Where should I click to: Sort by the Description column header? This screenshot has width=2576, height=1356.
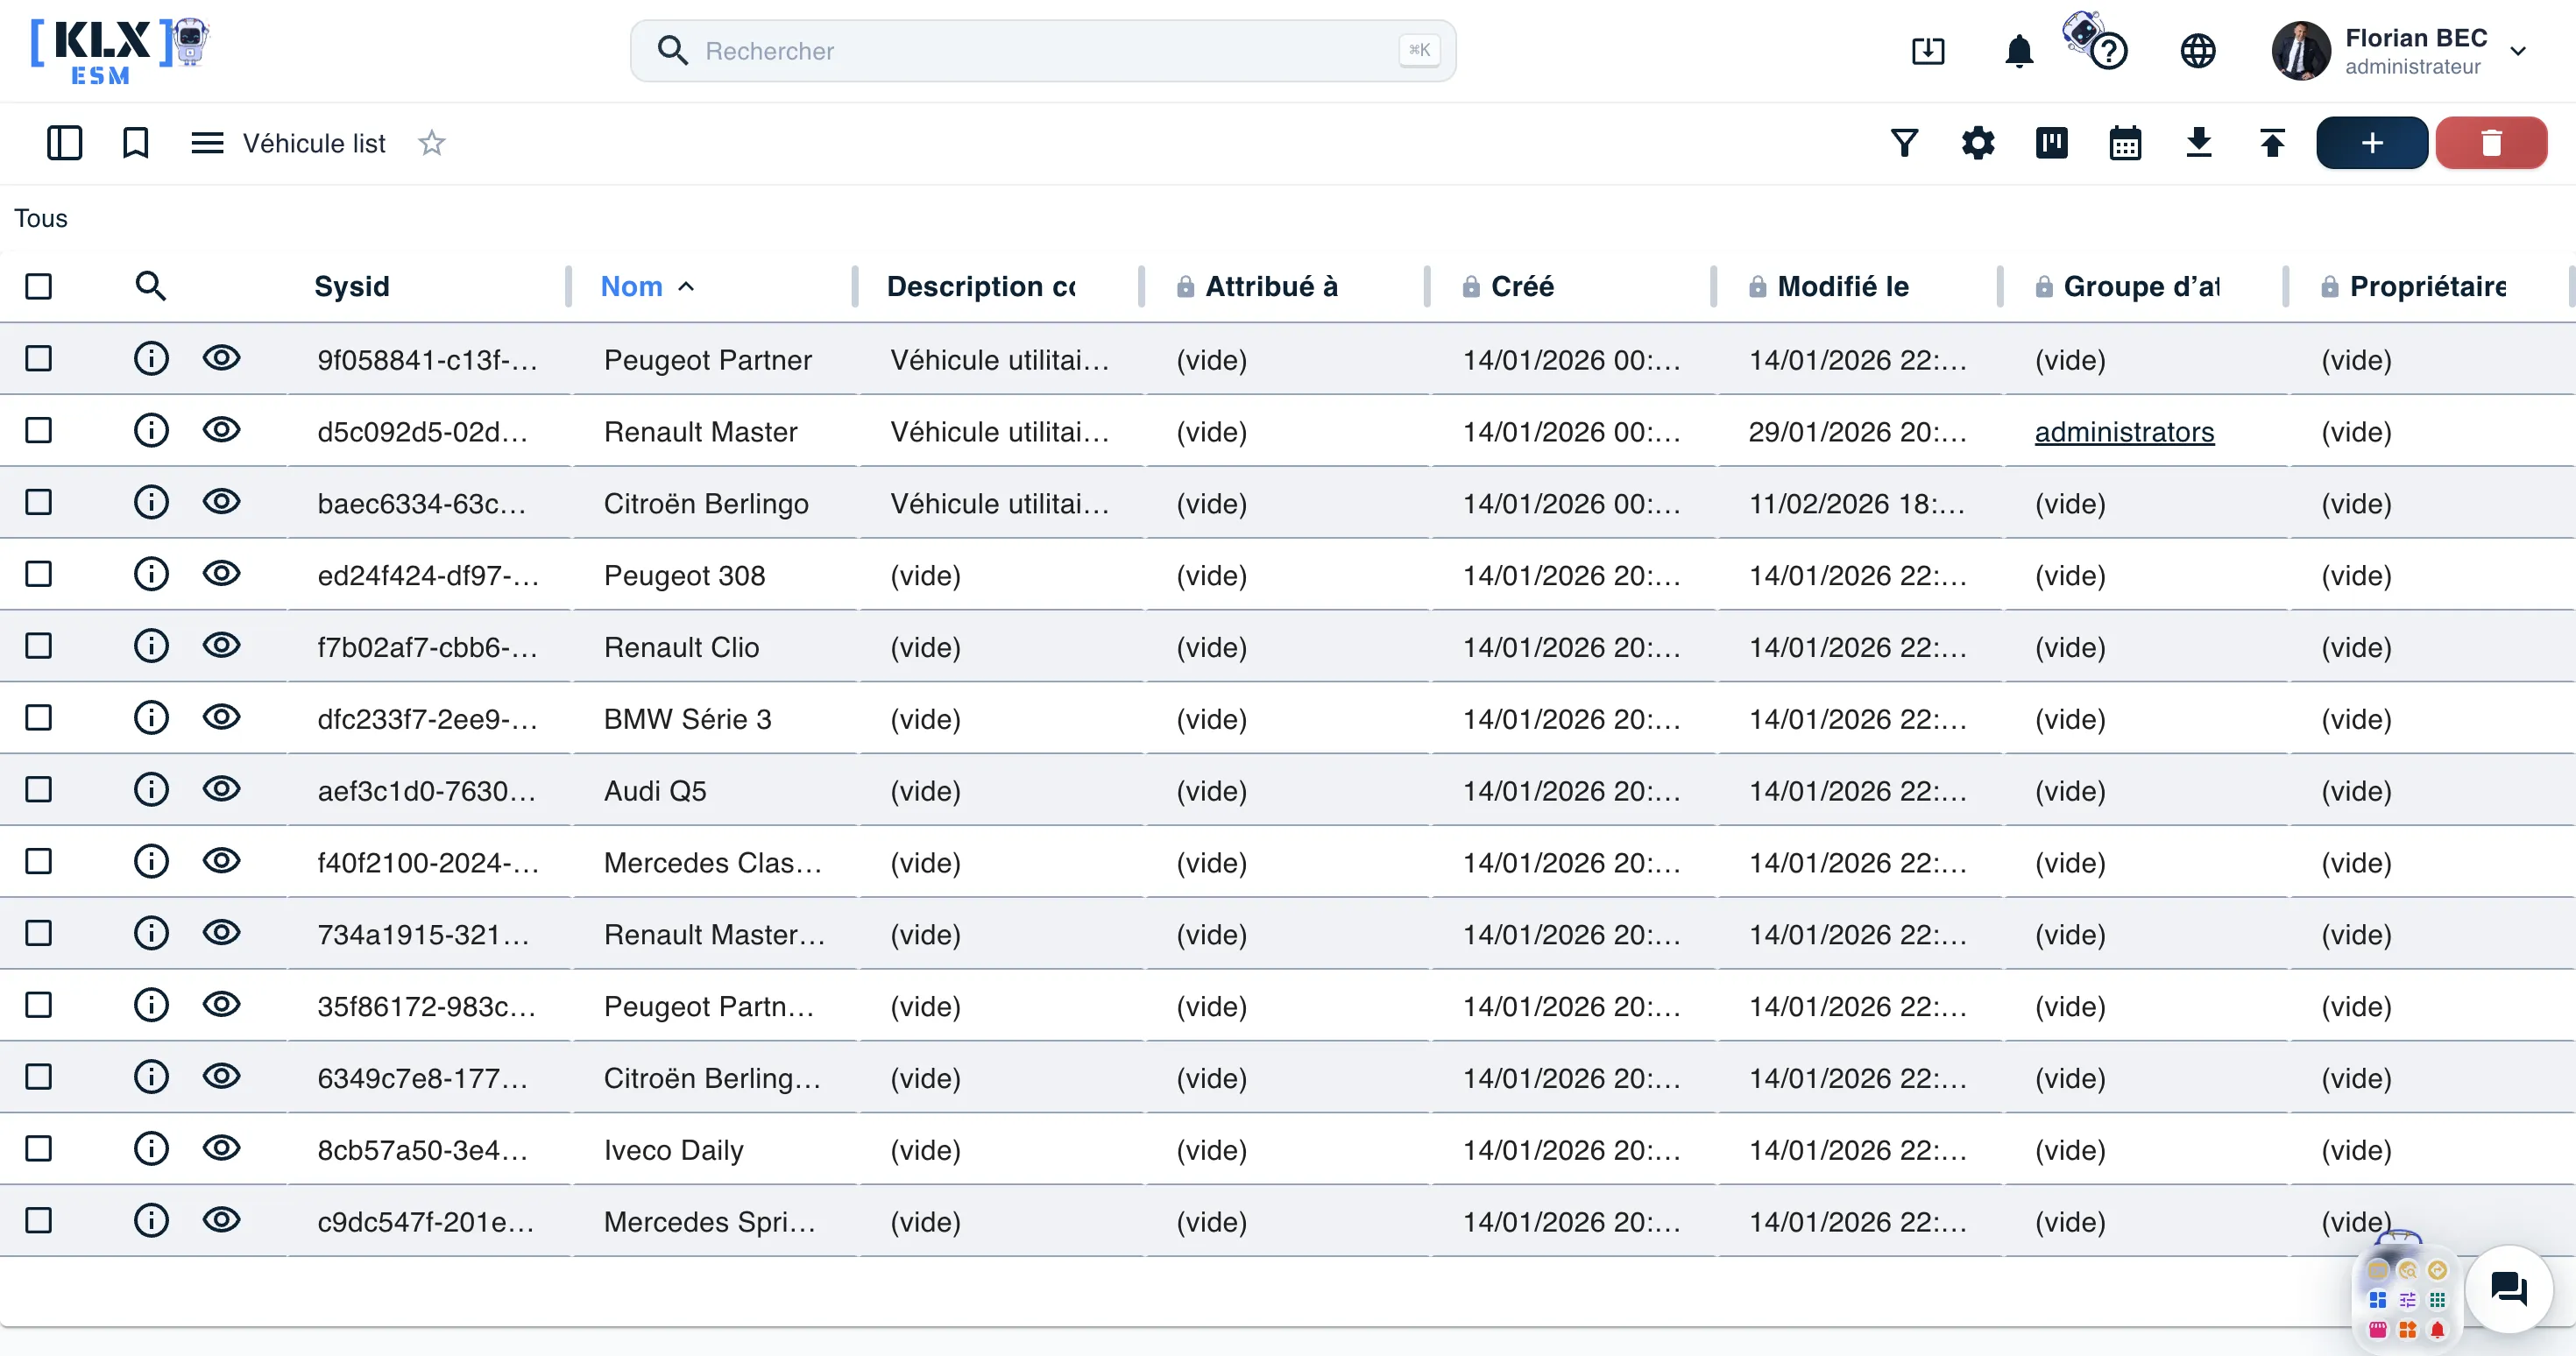click(x=981, y=287)
